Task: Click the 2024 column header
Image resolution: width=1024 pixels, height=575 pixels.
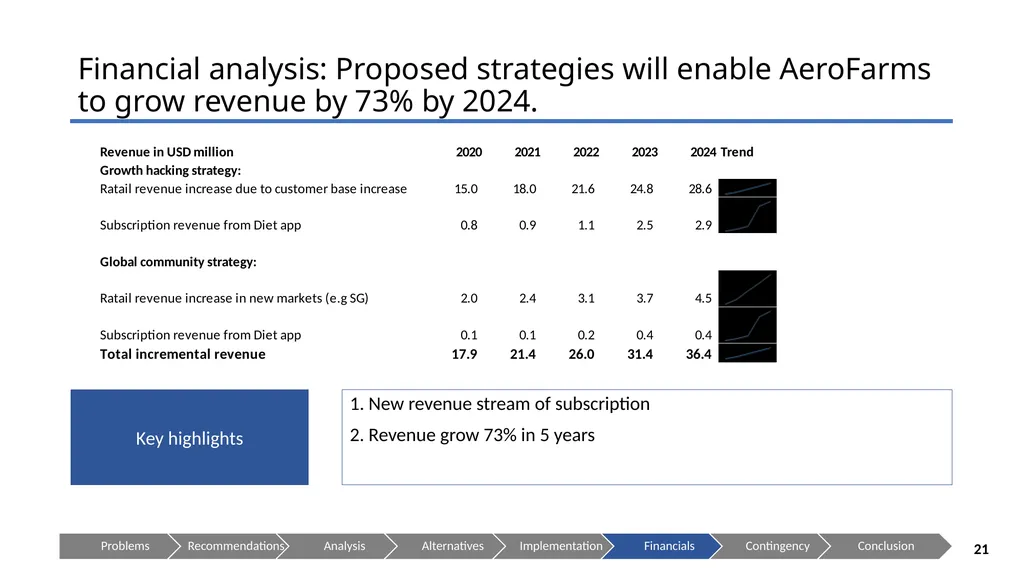Action: pyautogui.click(x=703, y=152)
